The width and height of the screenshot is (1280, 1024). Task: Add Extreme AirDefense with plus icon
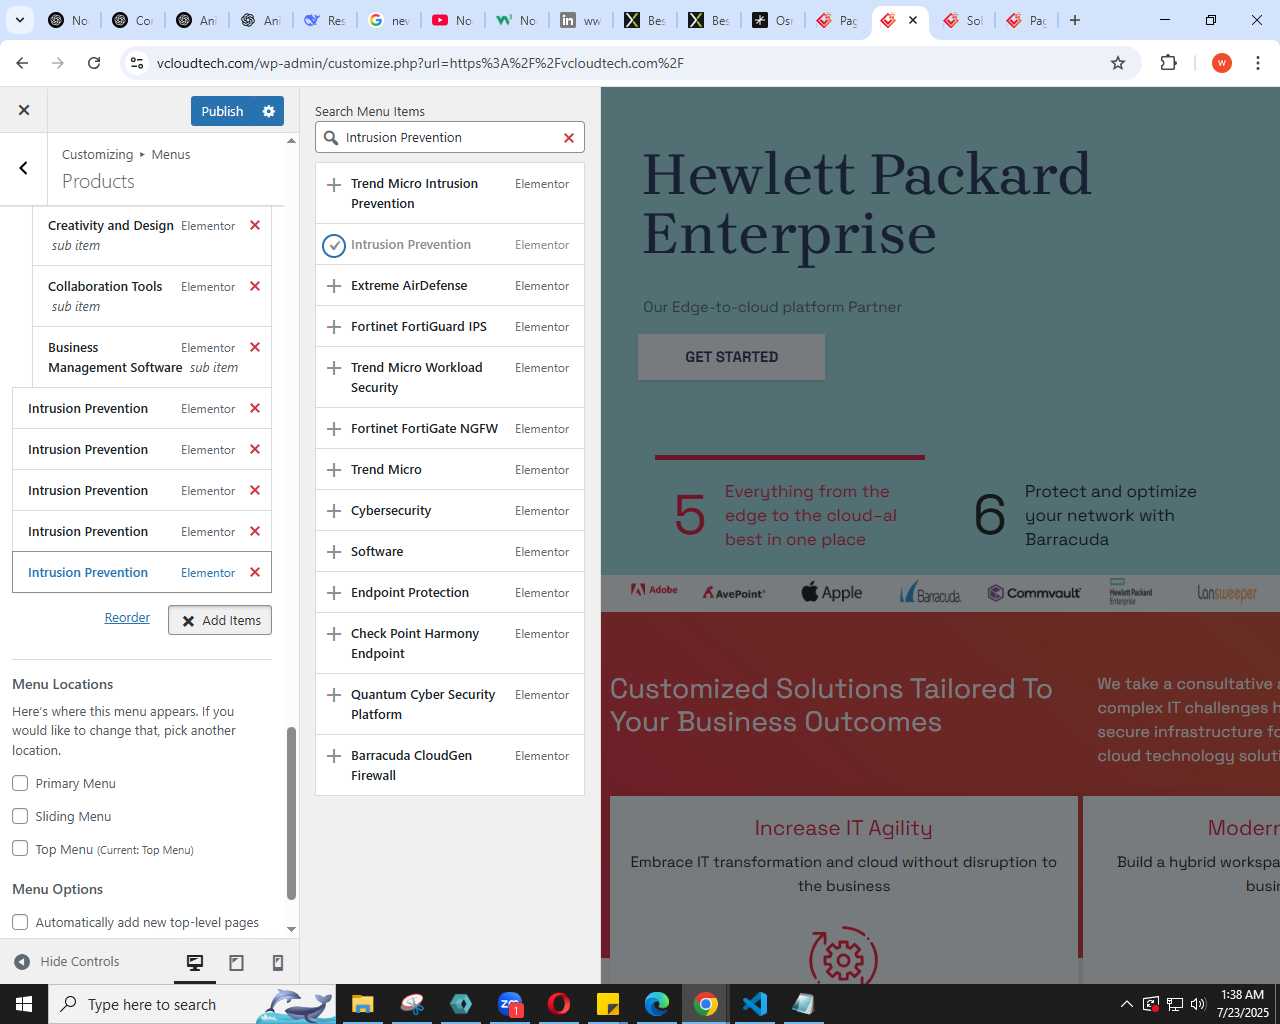pos(334,286)
